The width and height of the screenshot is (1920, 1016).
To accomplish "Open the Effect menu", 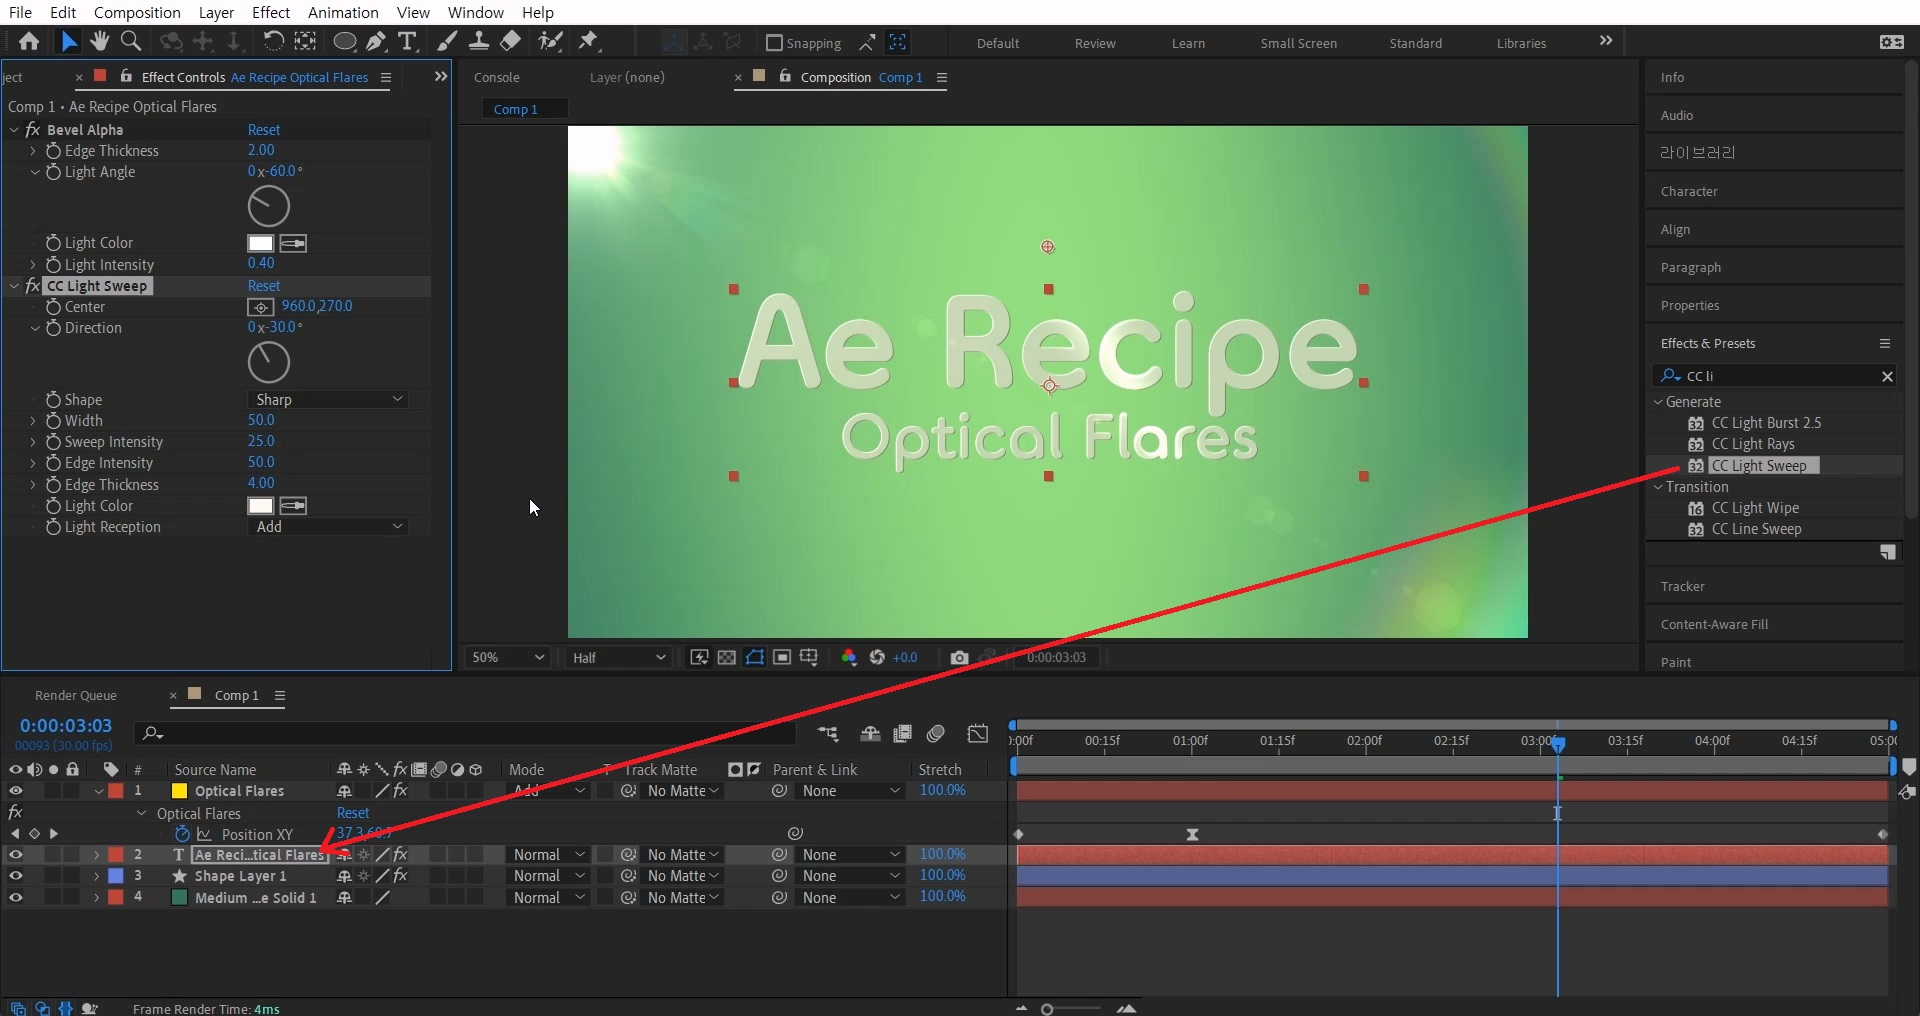I will coord(271,12).
